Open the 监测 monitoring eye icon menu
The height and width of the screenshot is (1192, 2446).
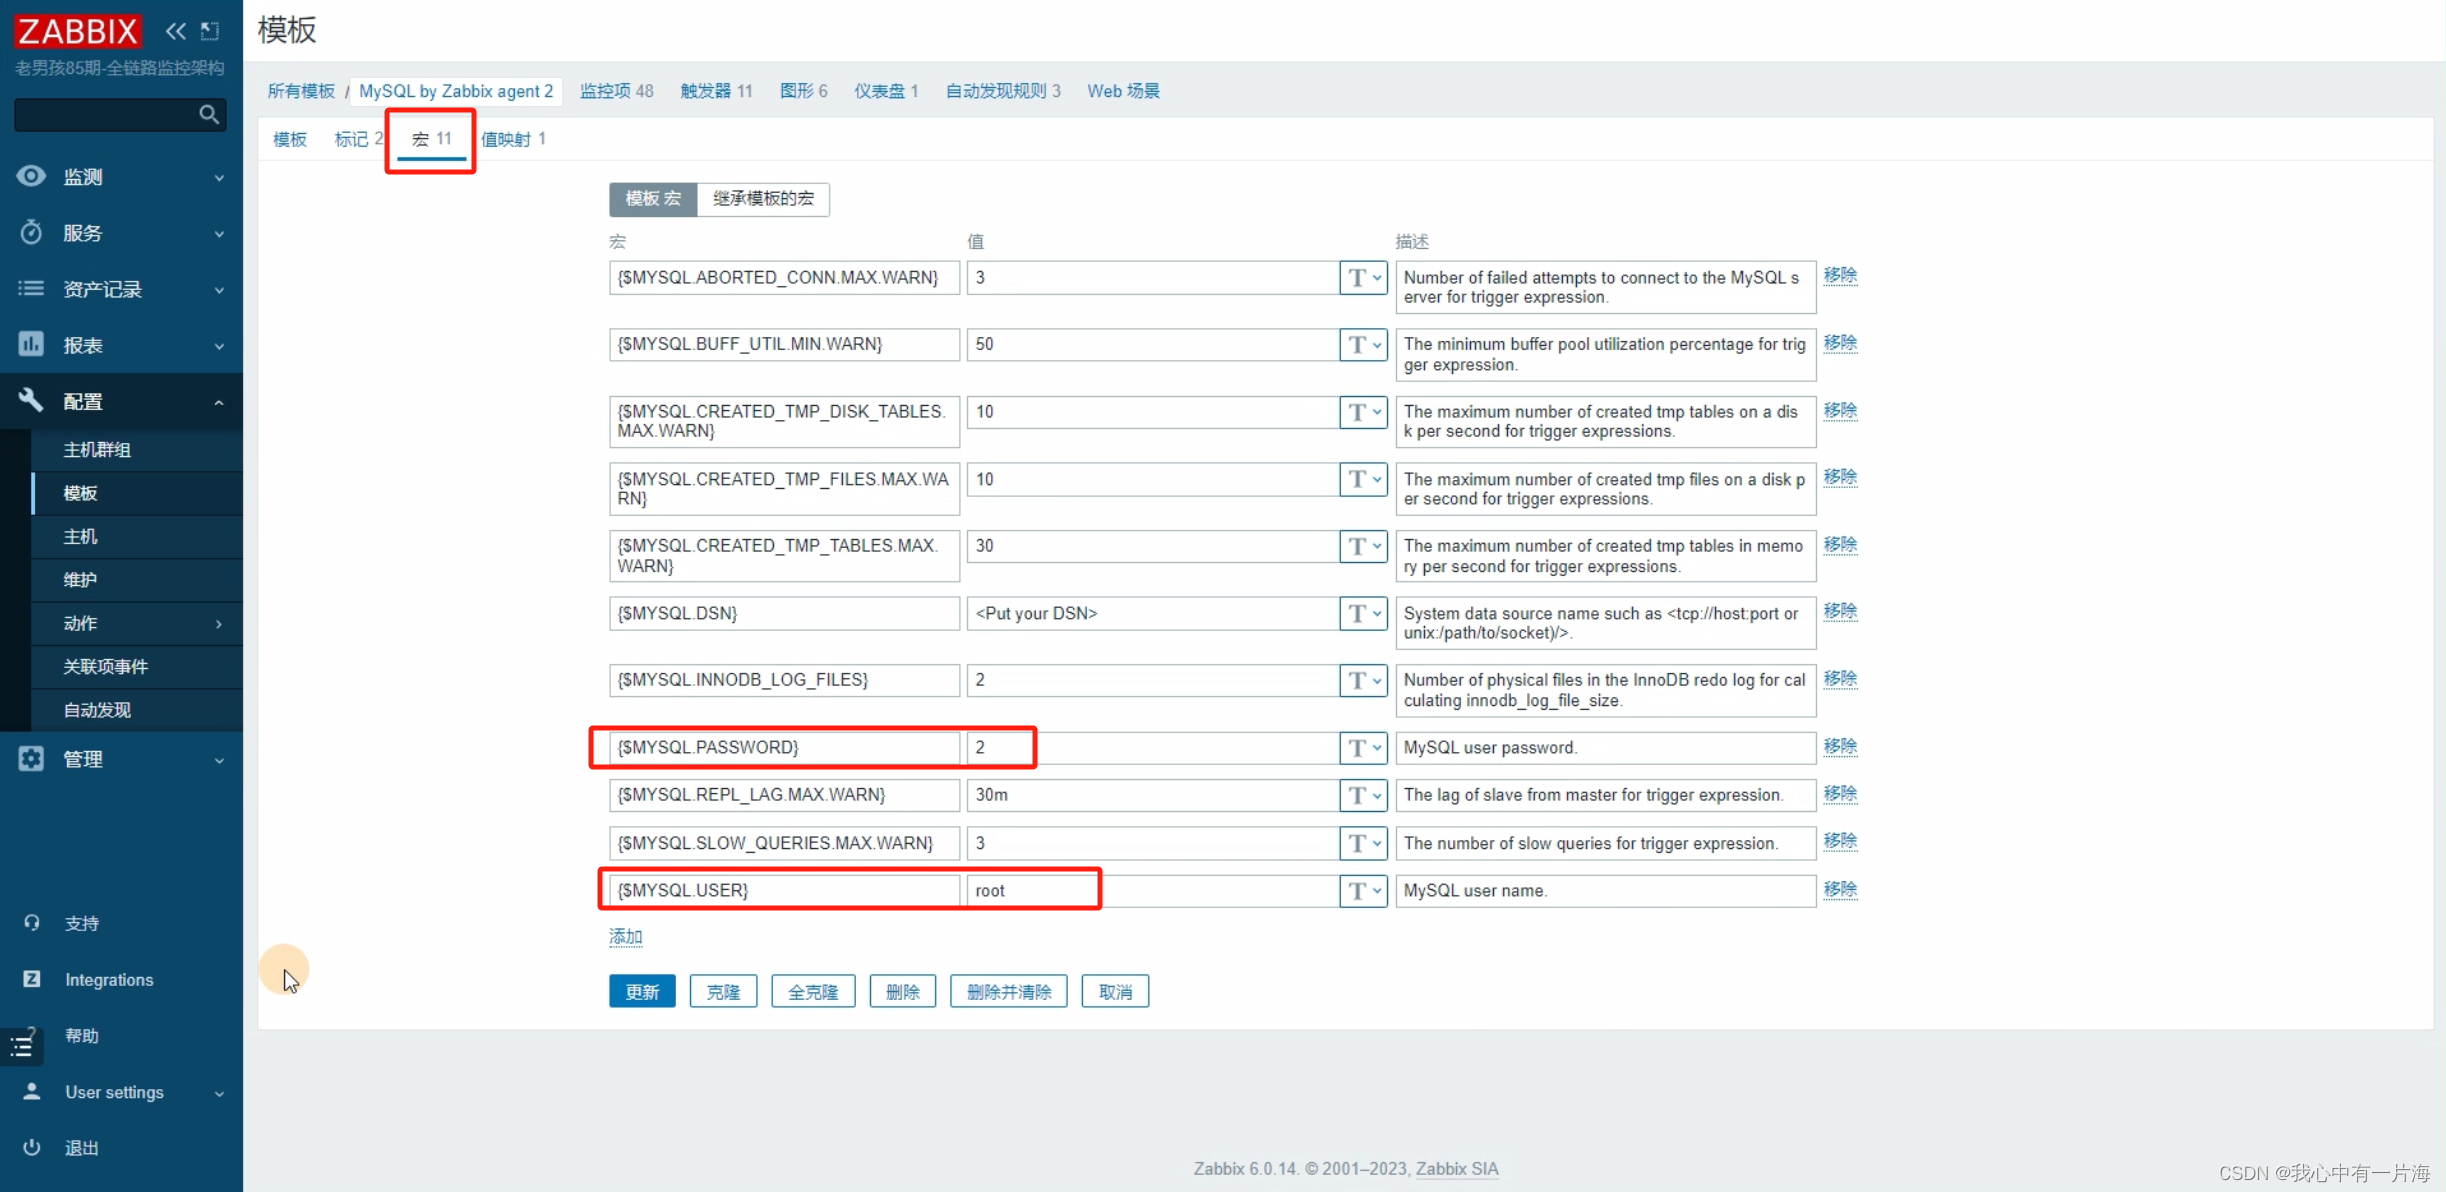click(x=31, y=176)
